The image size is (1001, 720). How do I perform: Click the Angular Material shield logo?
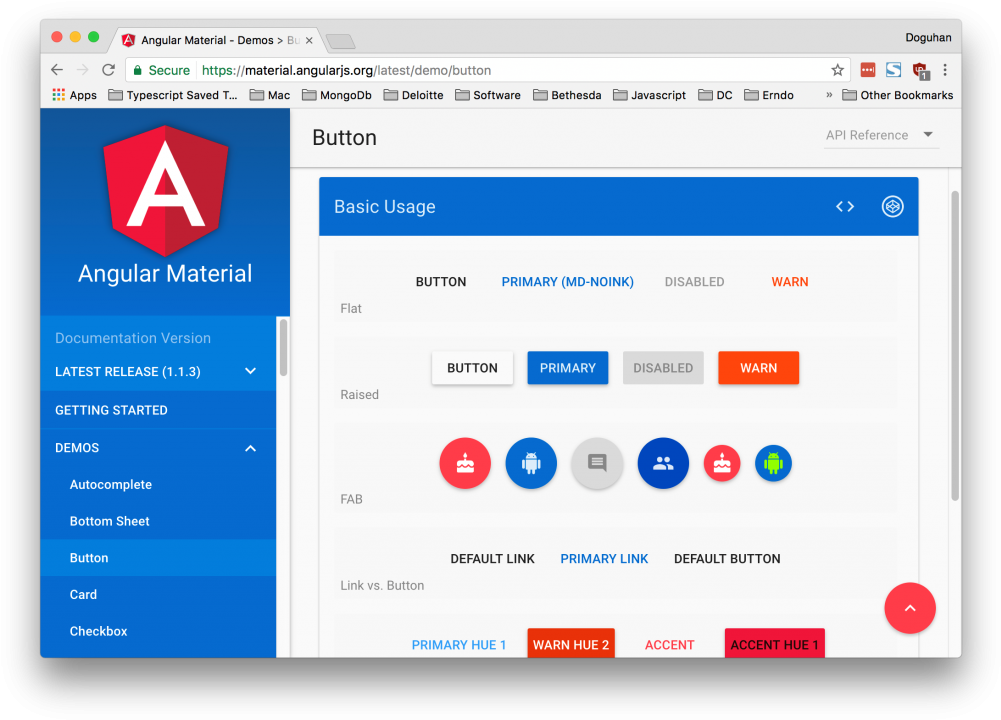pos(165,190)
